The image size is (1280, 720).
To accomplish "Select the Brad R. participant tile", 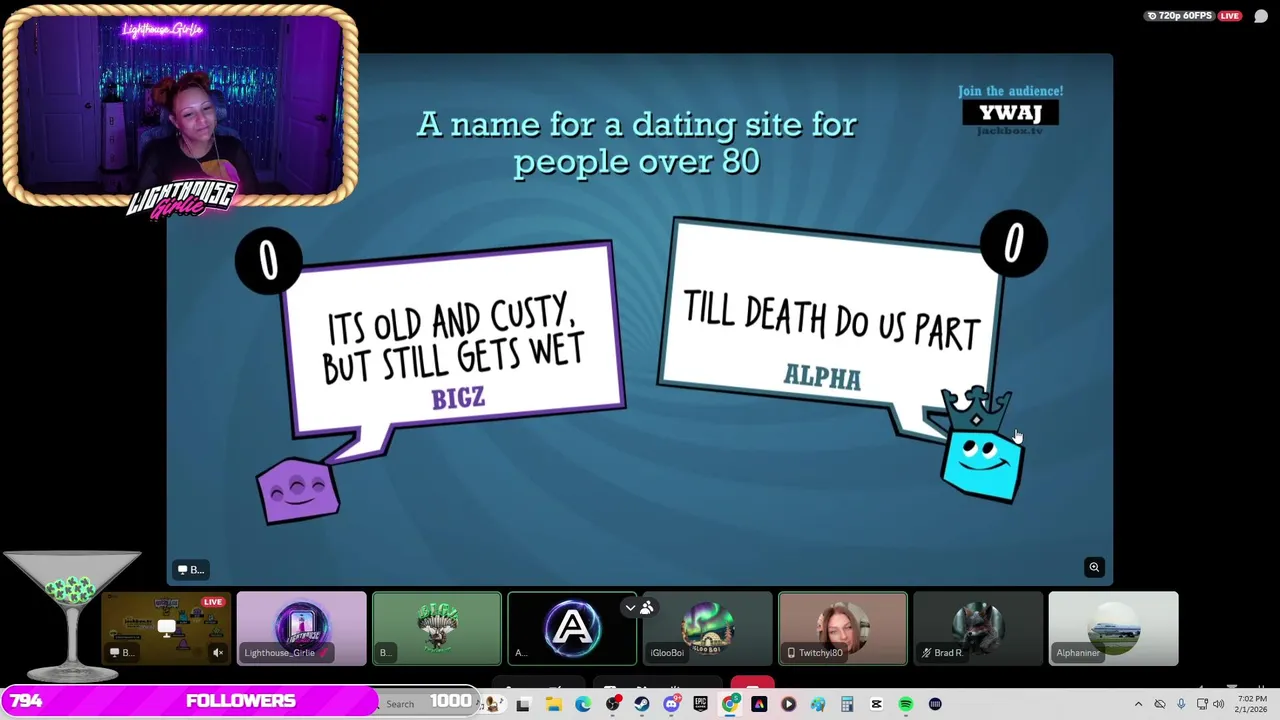I will 978,628.
